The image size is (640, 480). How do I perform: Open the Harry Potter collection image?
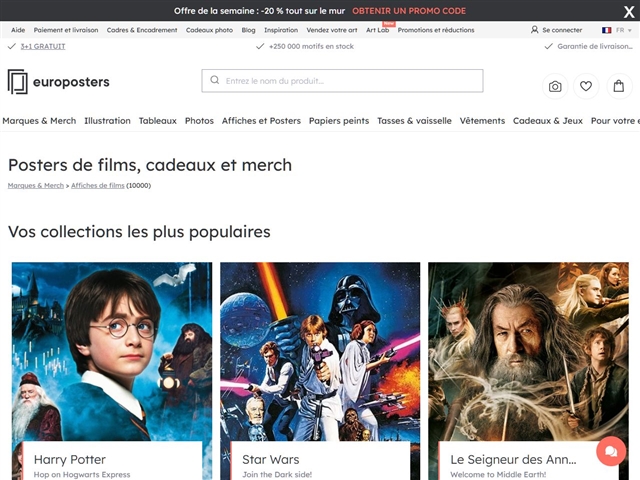(x=112, y=352)
